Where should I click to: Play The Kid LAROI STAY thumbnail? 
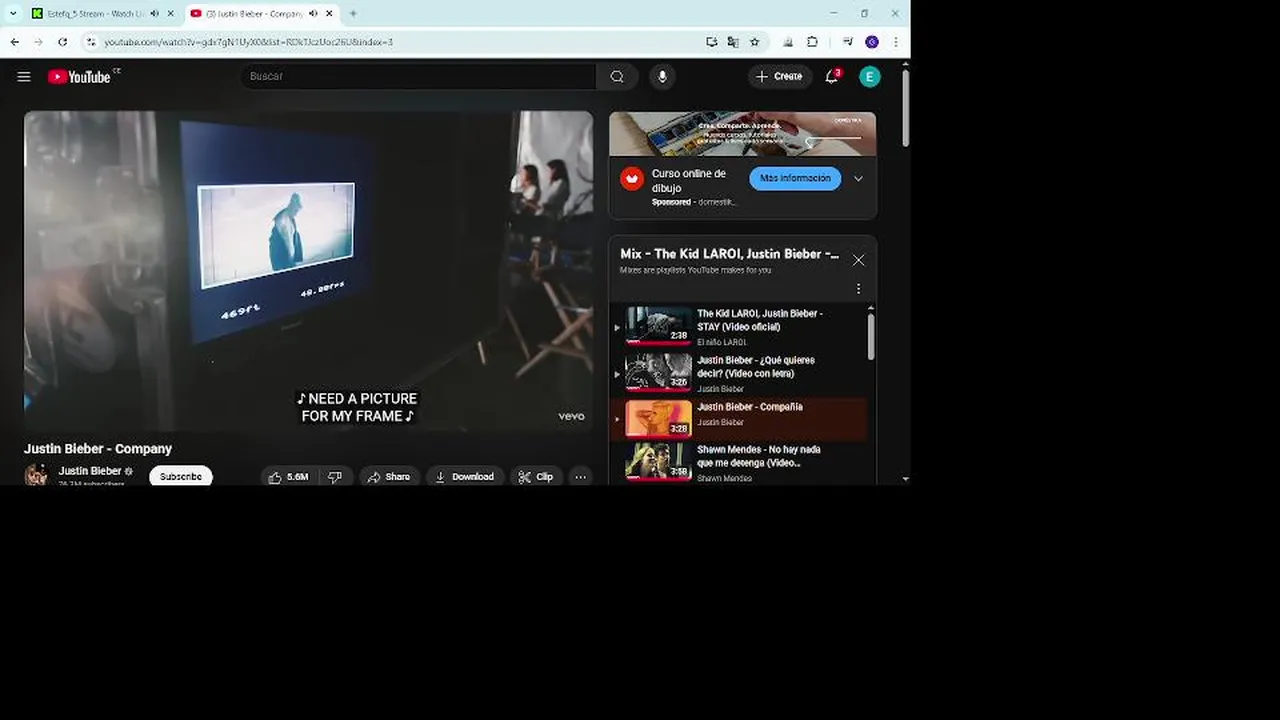pos(658,326)
